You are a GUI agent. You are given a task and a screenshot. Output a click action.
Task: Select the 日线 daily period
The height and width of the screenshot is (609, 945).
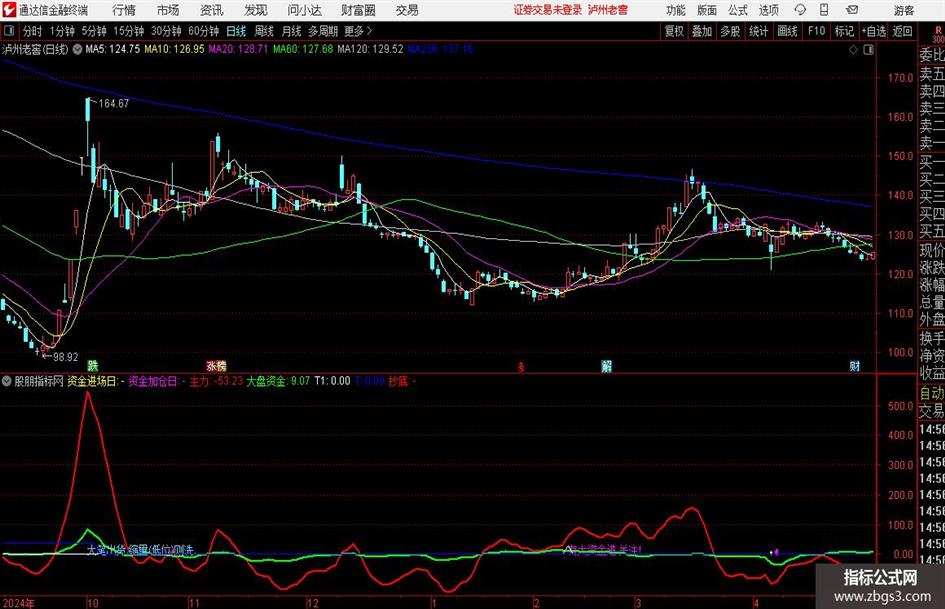coord(236,31)
